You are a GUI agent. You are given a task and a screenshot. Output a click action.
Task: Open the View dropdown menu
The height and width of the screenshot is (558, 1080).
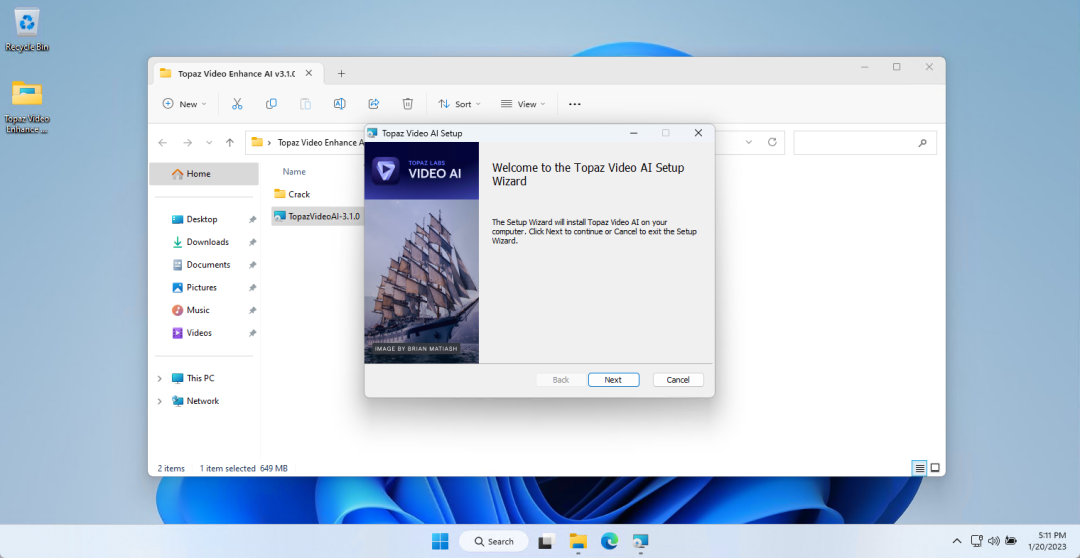523,104
